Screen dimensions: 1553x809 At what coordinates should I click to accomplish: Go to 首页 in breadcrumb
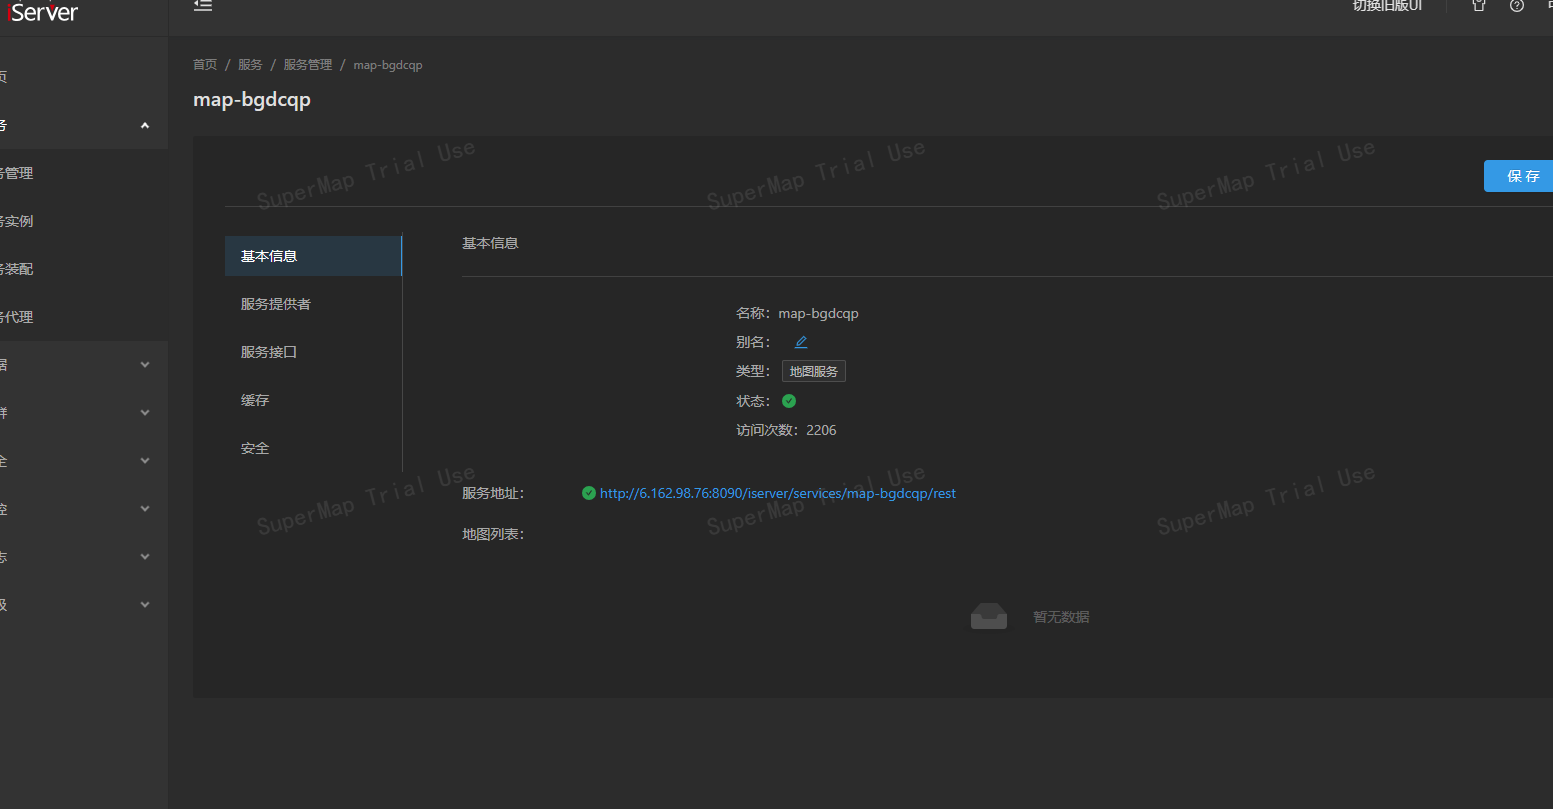[x=205, y=65]
